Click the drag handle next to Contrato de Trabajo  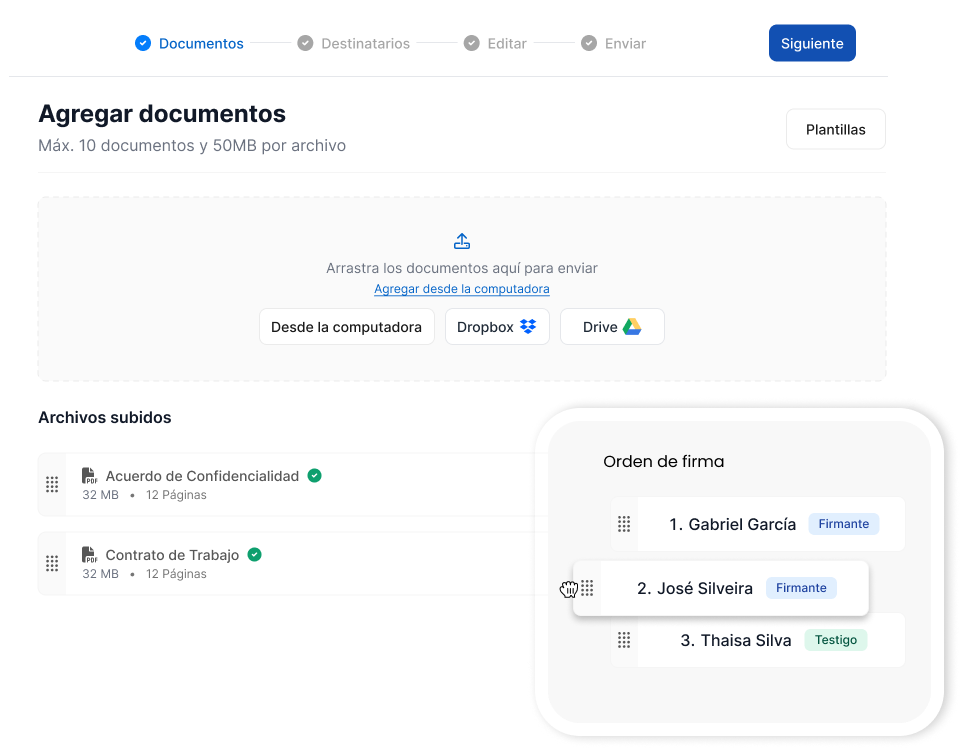(52, 563)
